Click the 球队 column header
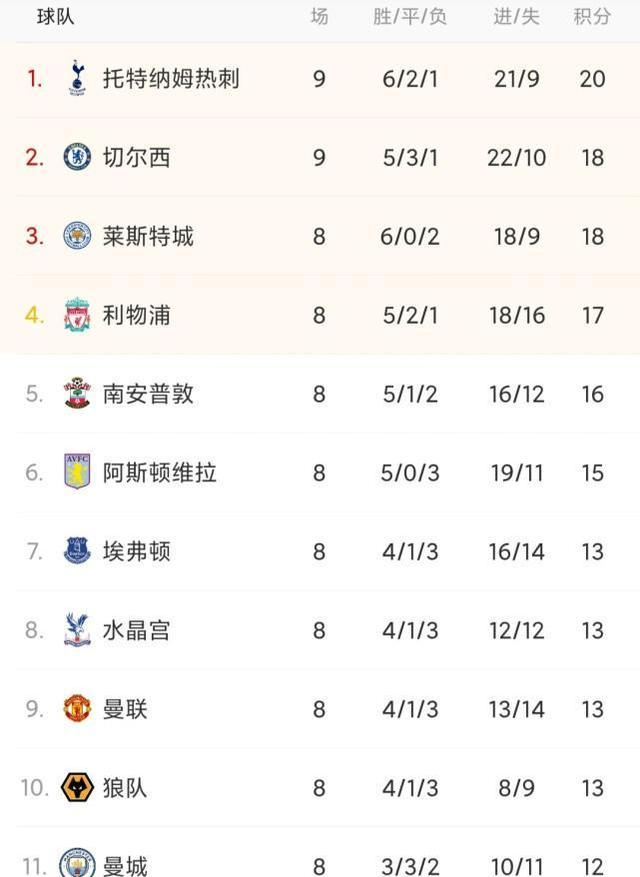 click(x=55, y=17)
